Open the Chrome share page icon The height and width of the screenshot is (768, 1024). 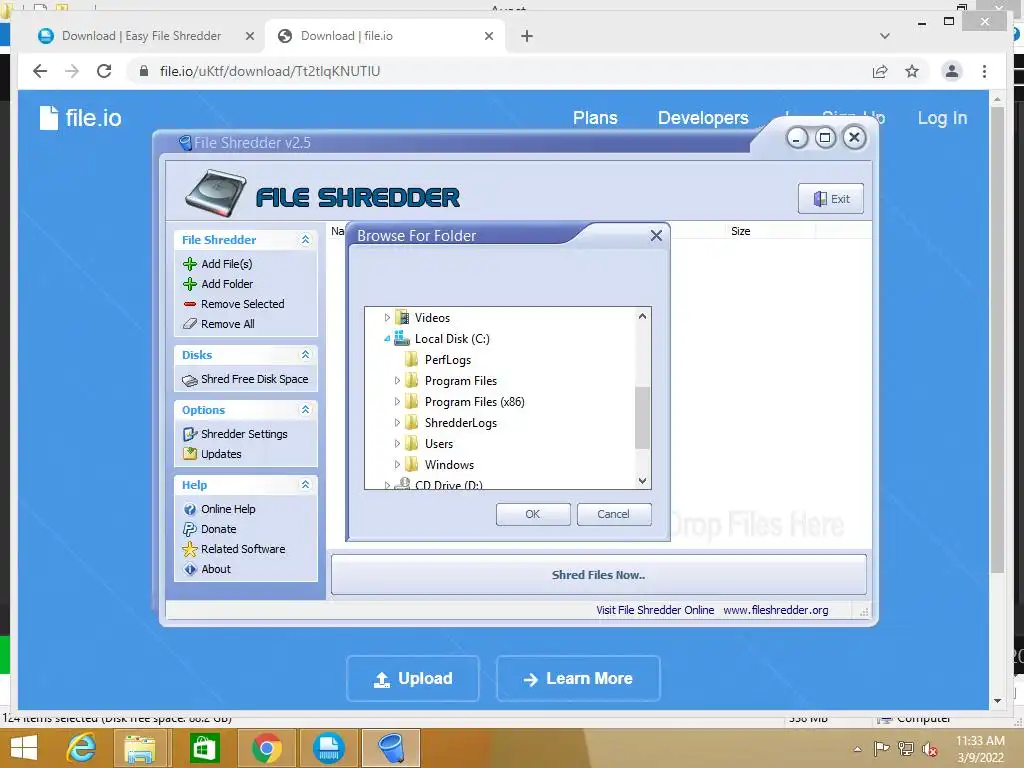[880, 71]
